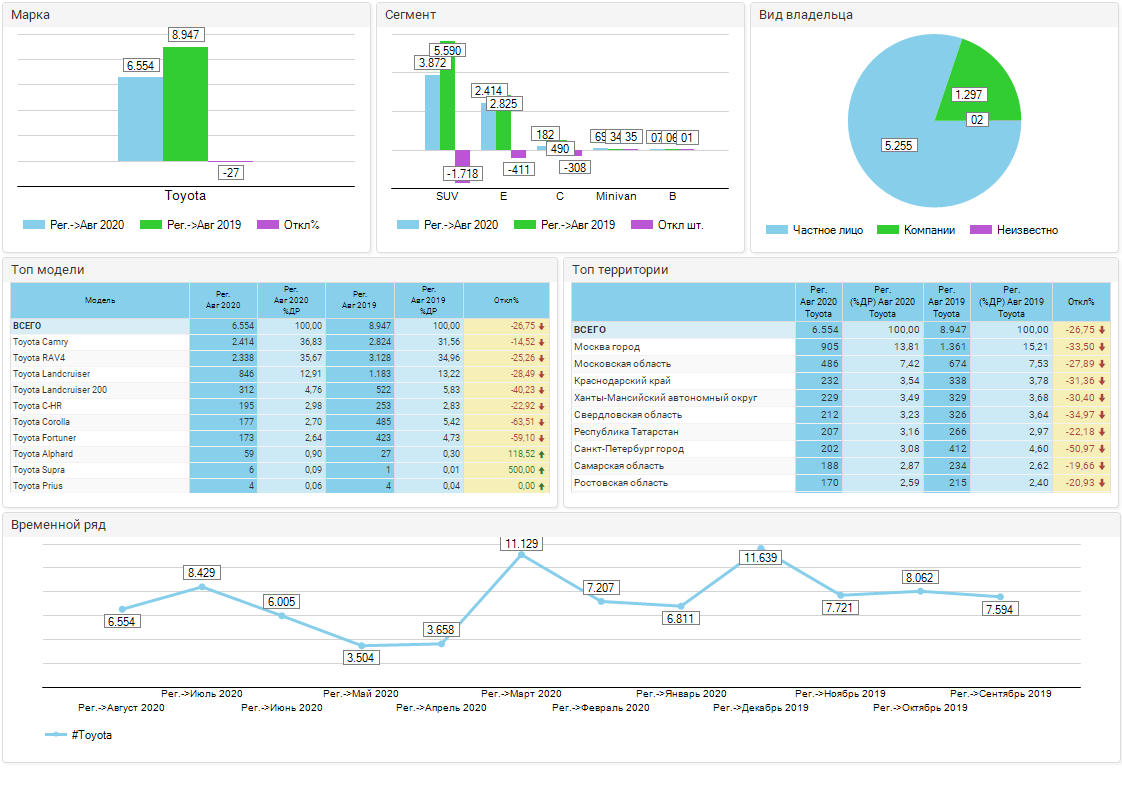Select the Toyota Camry row label

tap(41, 342)
